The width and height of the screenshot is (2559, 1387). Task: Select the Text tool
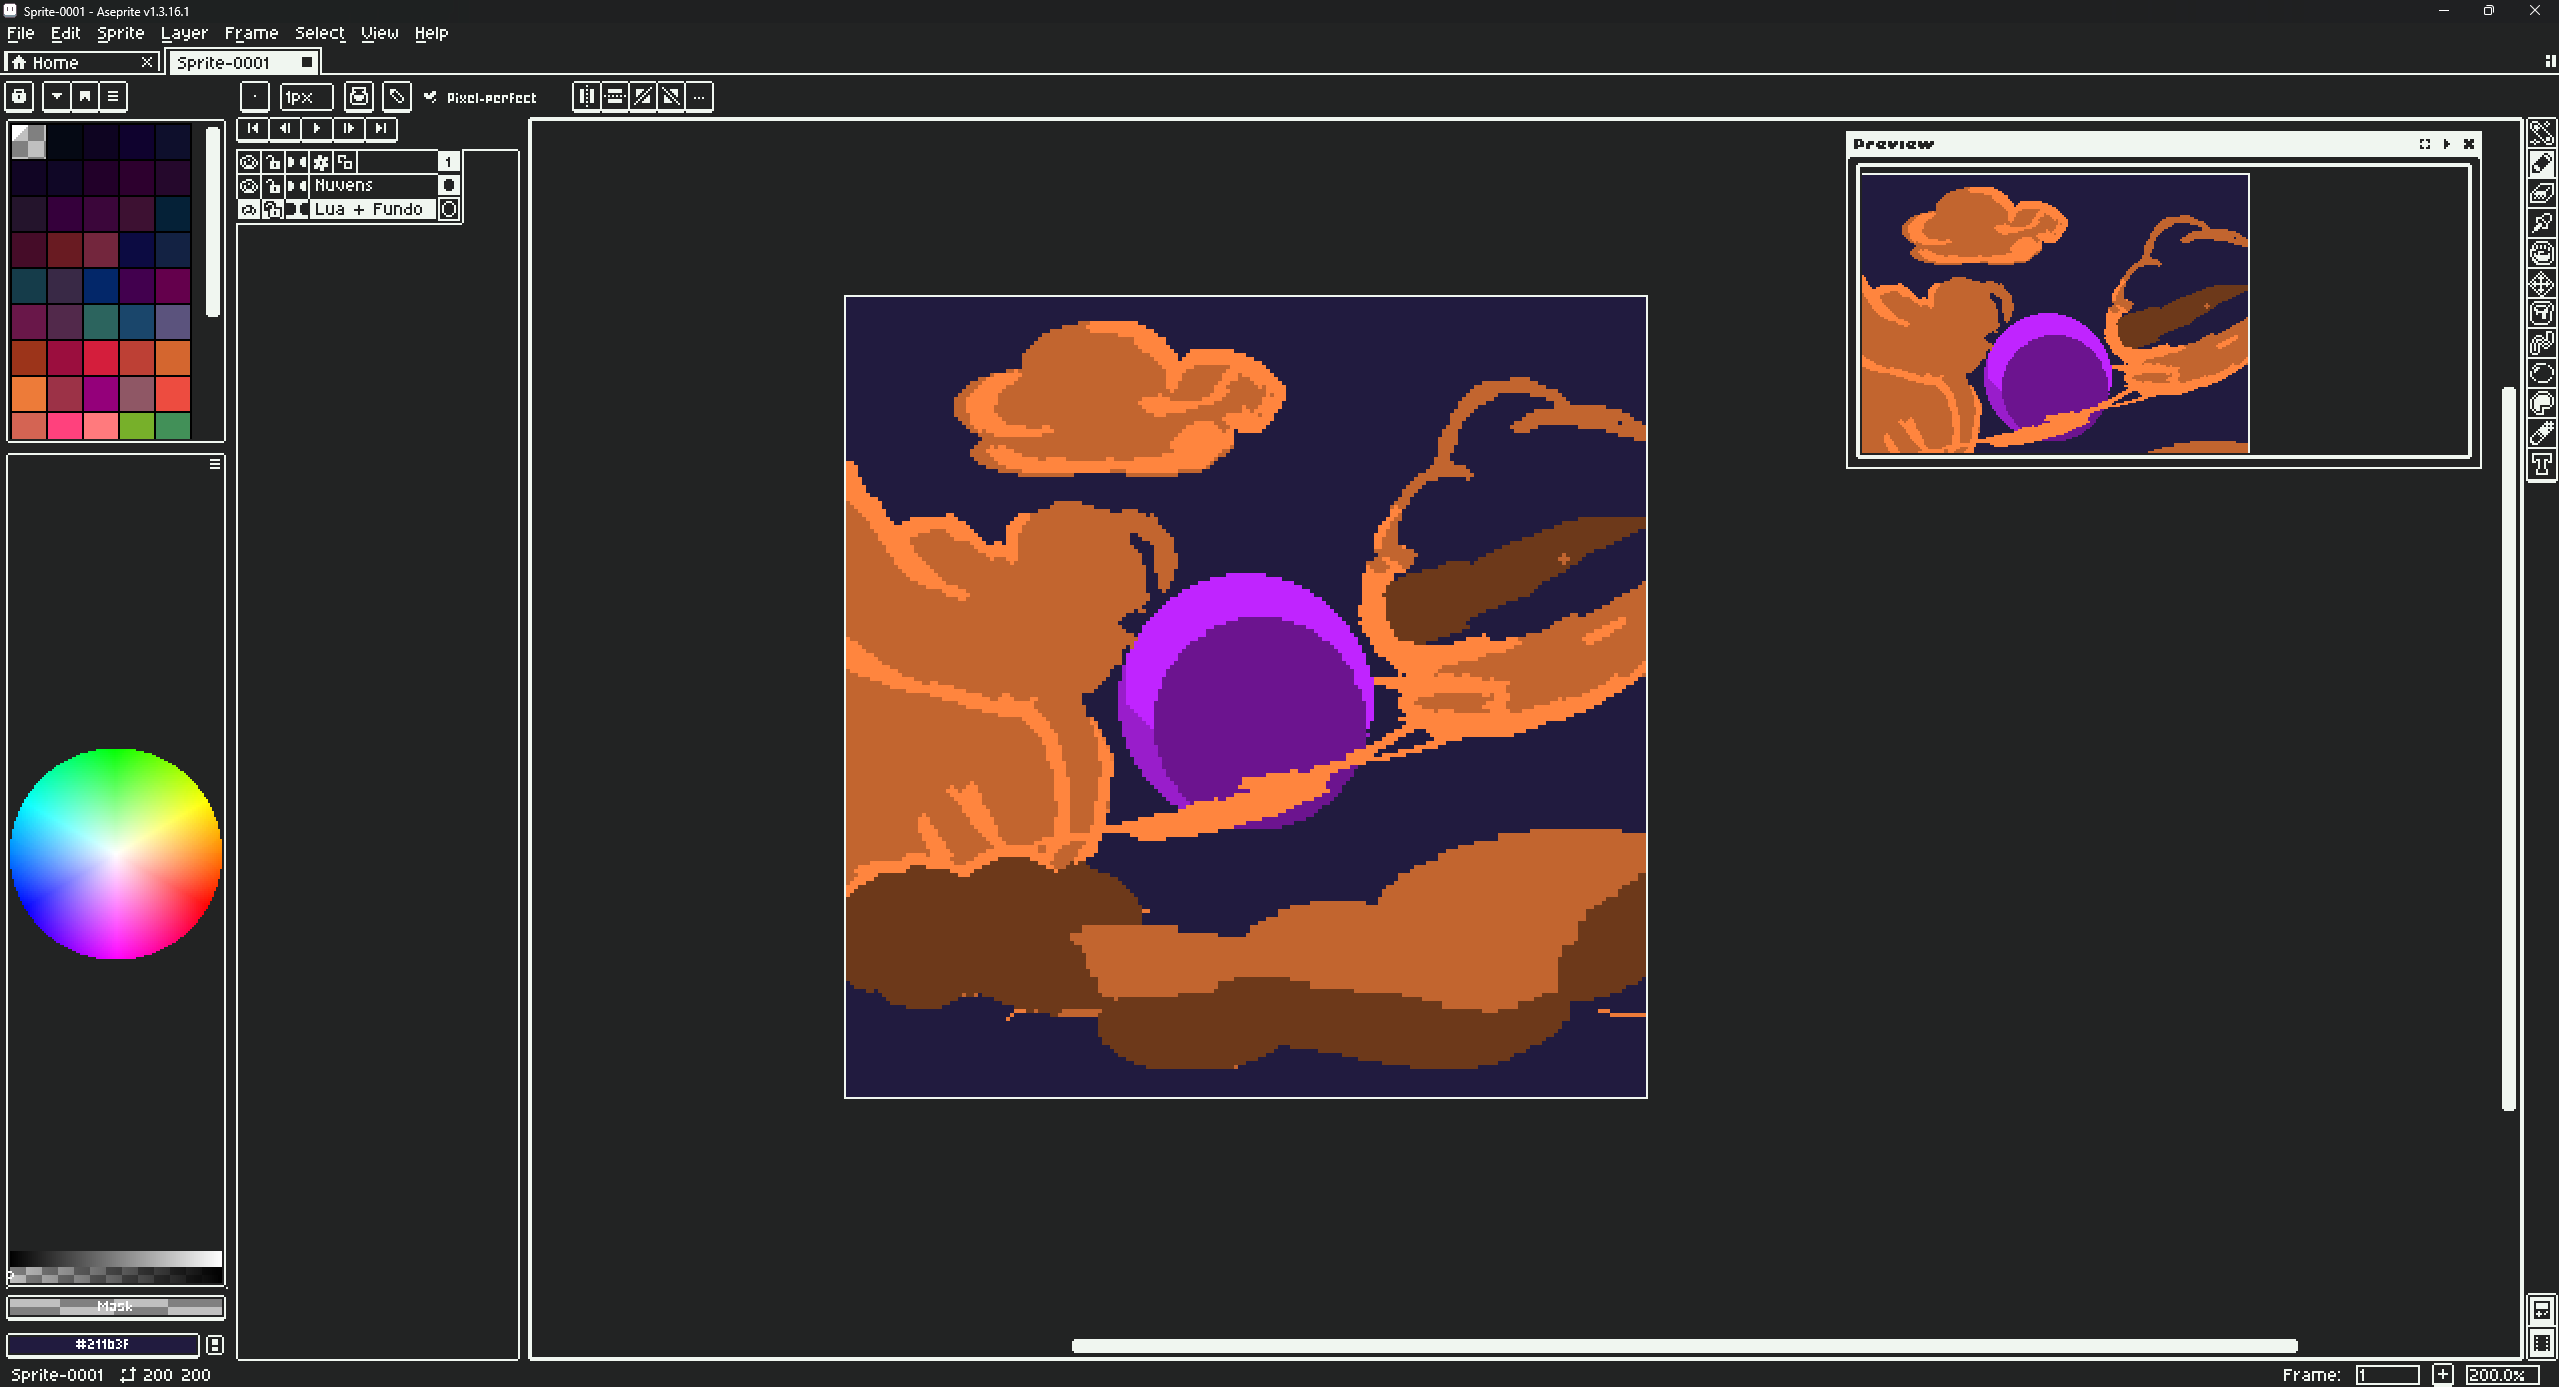click(2541, 464)
